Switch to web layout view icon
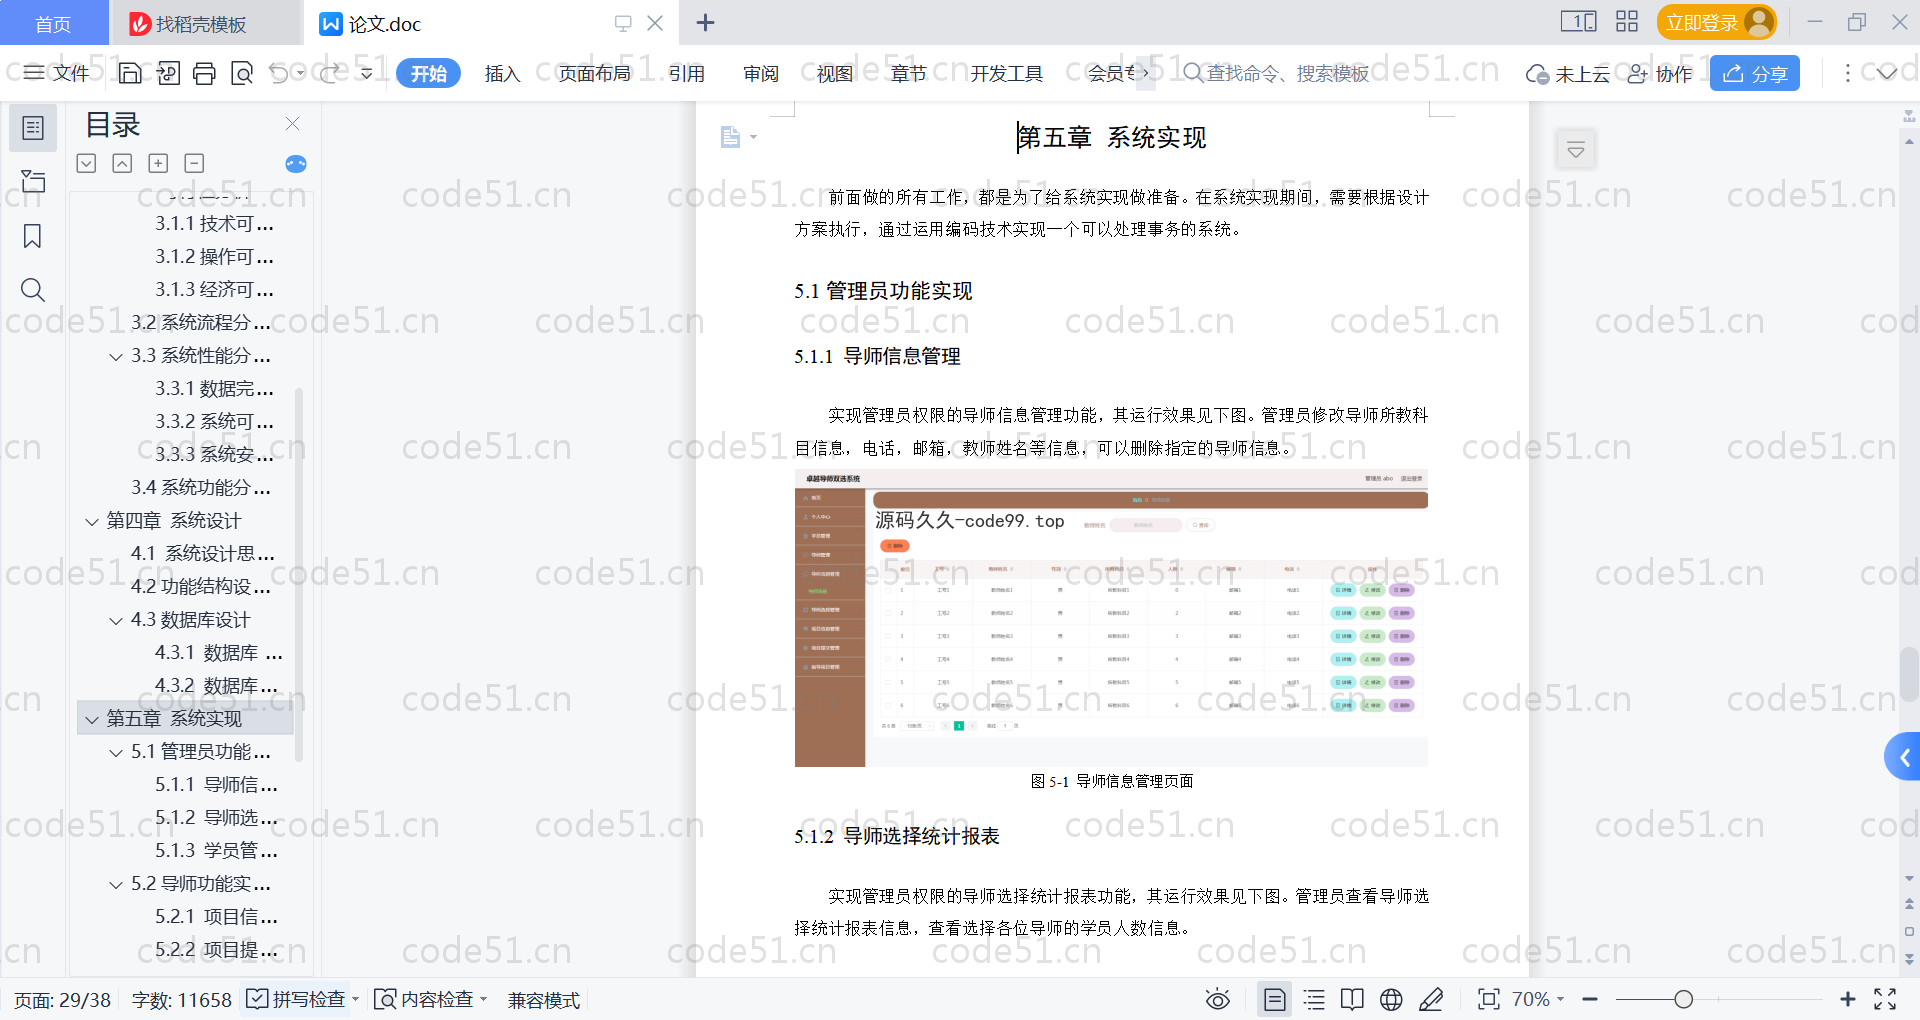Viewport: 1920px width, 1020px height. 1391,999
